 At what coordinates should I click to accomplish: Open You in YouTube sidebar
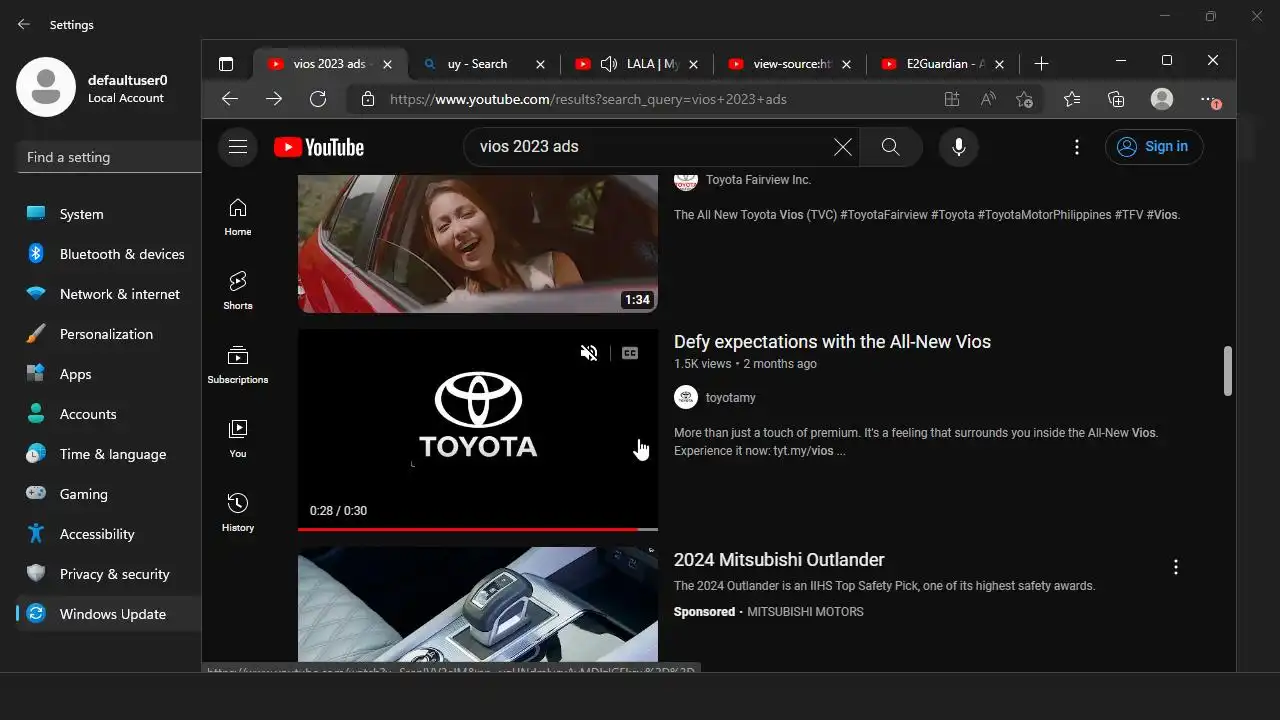tap(238, 439)
